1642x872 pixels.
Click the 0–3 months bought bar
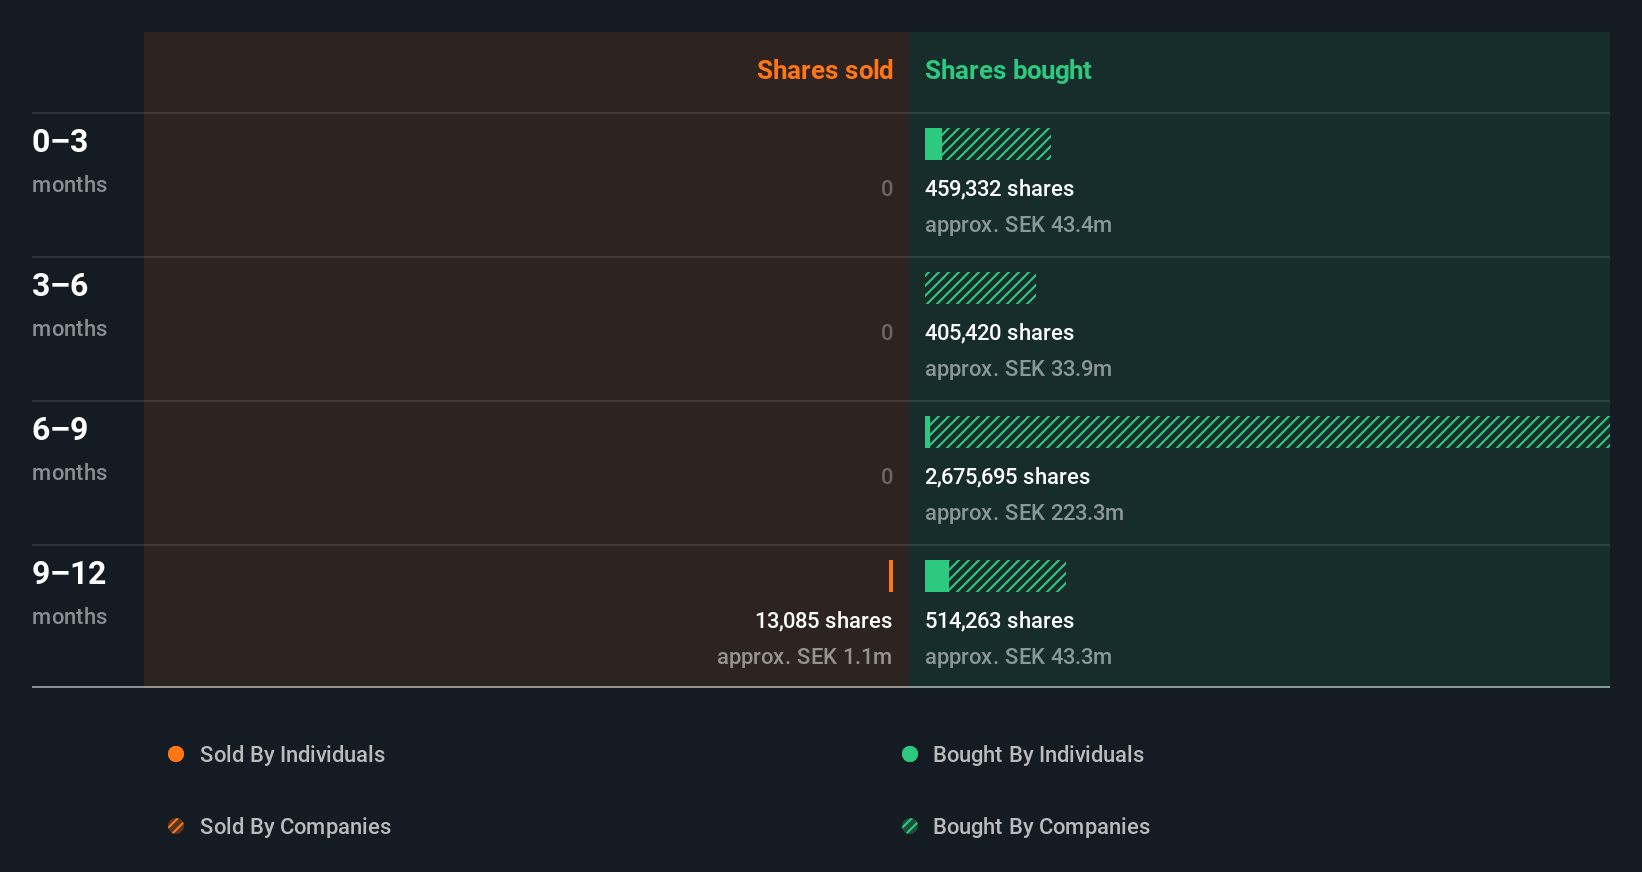988,144
